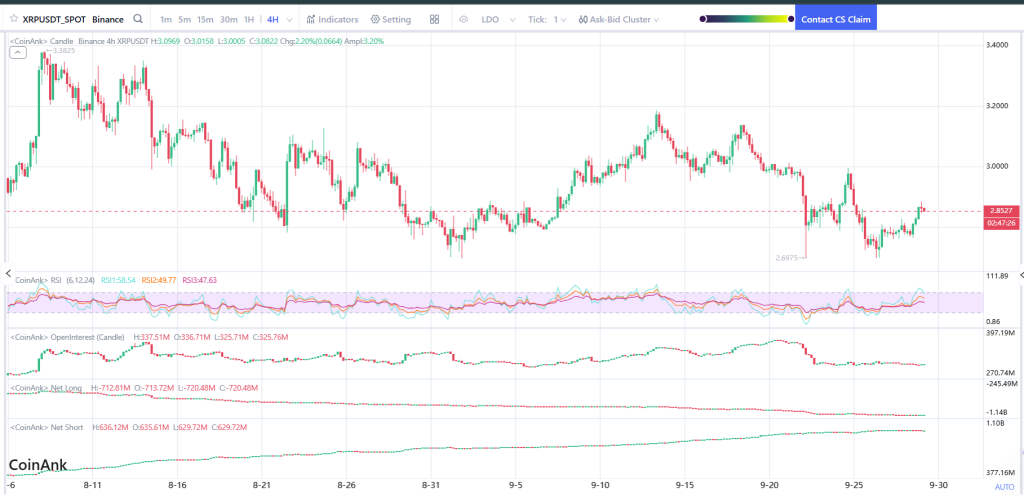Click the RSI3:47.63 value

coord(199,280)
